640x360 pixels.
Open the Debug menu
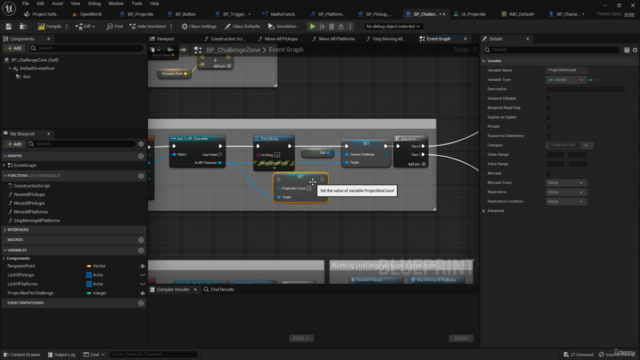coord(94,4)
